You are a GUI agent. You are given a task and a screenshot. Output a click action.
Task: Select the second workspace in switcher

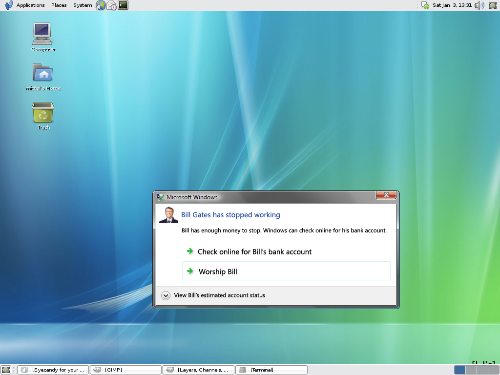tap(471, 370)
